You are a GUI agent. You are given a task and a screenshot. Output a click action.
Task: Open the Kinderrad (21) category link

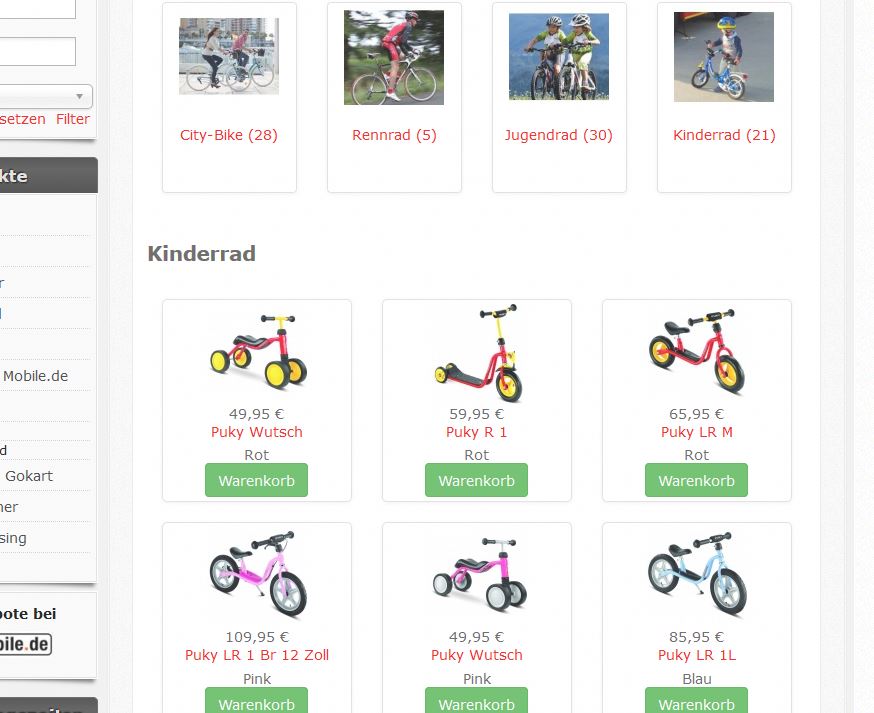pyautogui.click(x=724, y=135)
